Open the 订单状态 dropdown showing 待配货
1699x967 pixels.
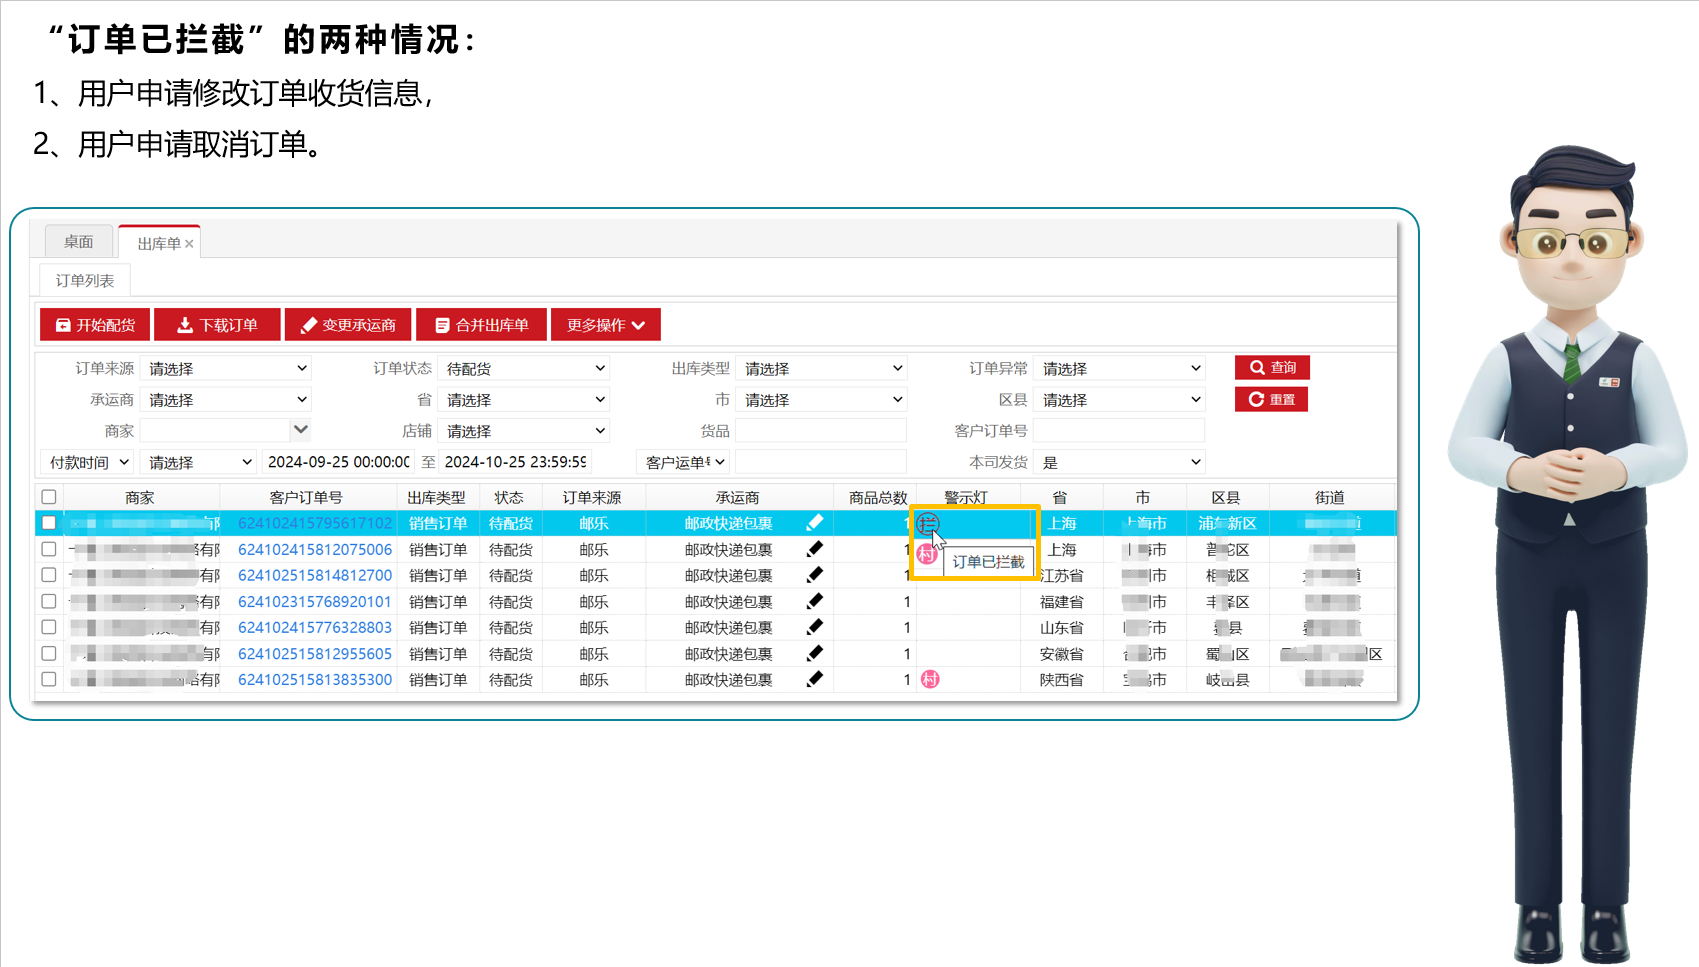pos(524,369)
